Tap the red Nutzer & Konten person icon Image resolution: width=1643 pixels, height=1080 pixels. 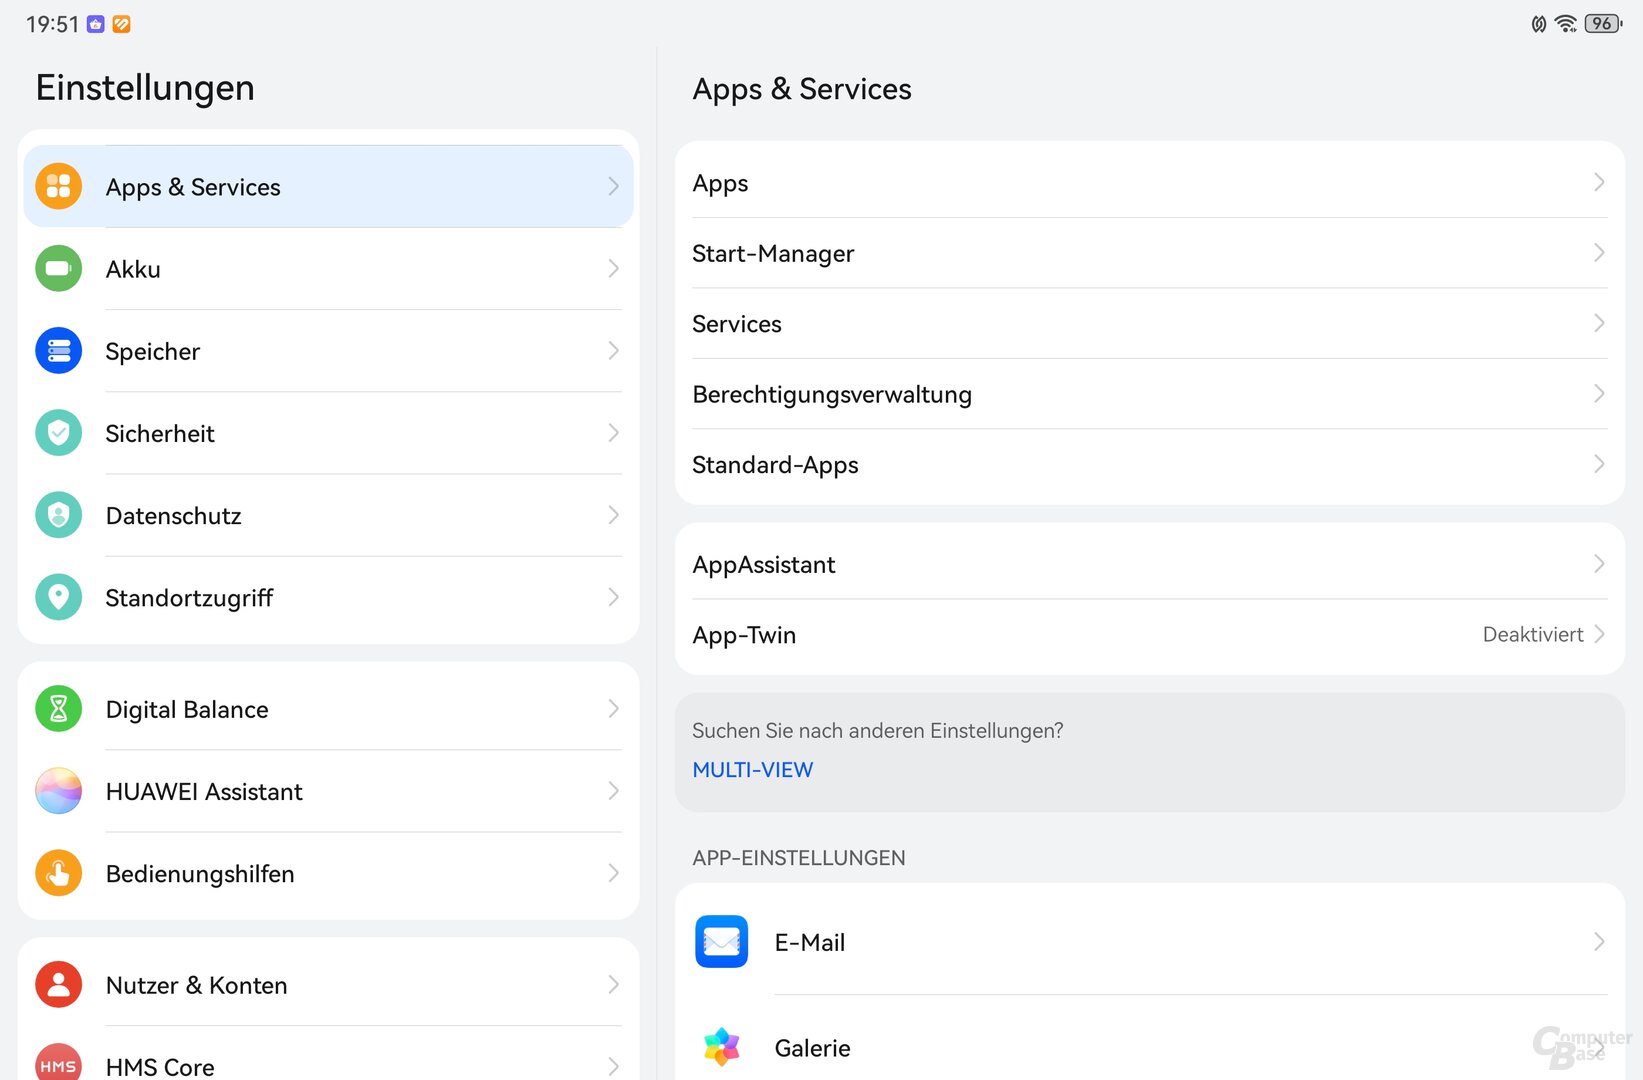[59, 985]
